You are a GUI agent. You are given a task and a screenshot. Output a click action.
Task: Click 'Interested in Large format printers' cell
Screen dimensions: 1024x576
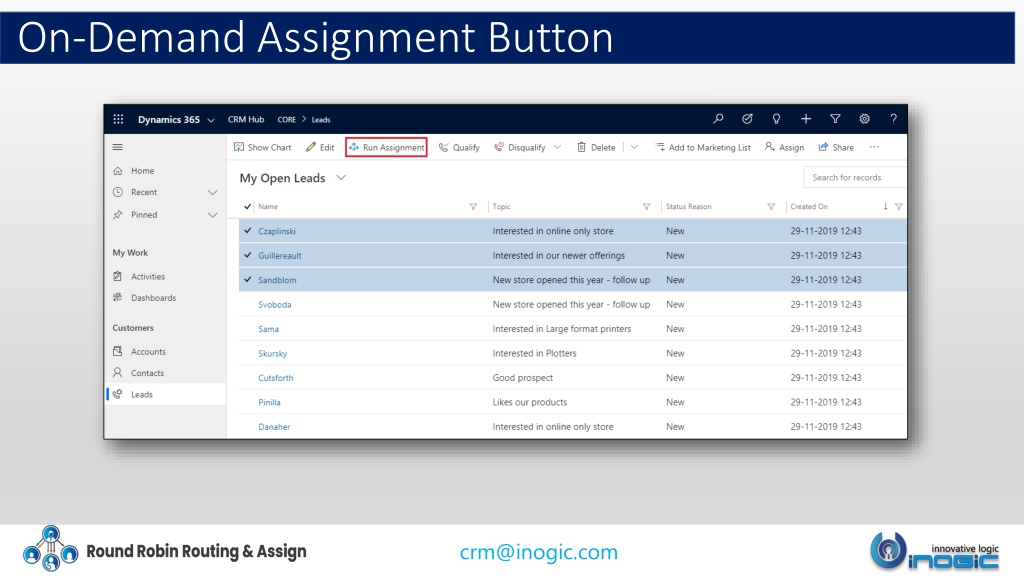coord(562,329)
